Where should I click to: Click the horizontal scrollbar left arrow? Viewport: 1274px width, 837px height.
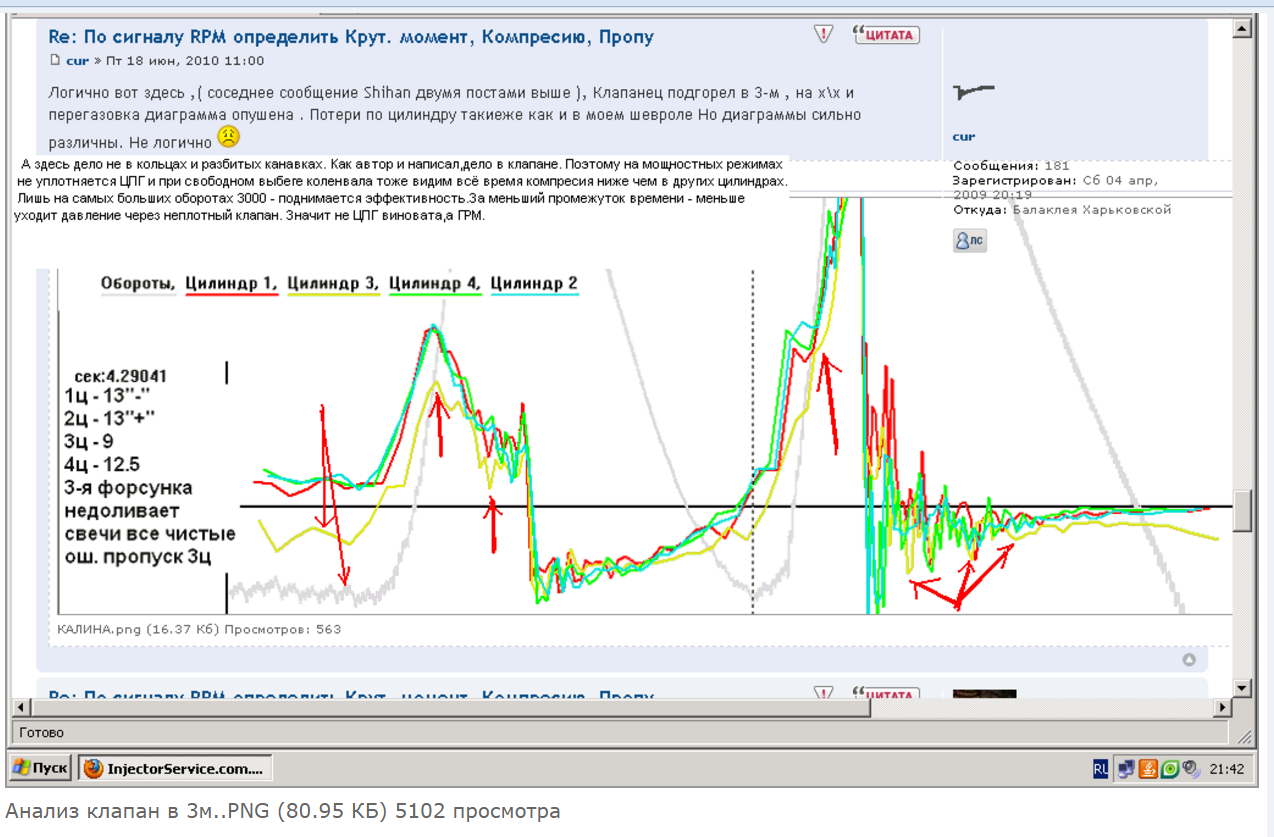coord(19,707)
